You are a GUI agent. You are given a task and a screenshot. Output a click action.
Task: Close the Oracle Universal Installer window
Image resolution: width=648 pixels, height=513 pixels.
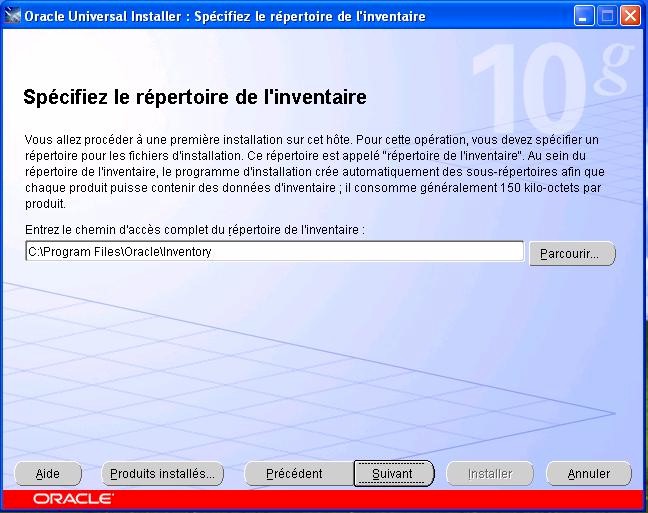(630, 16)
